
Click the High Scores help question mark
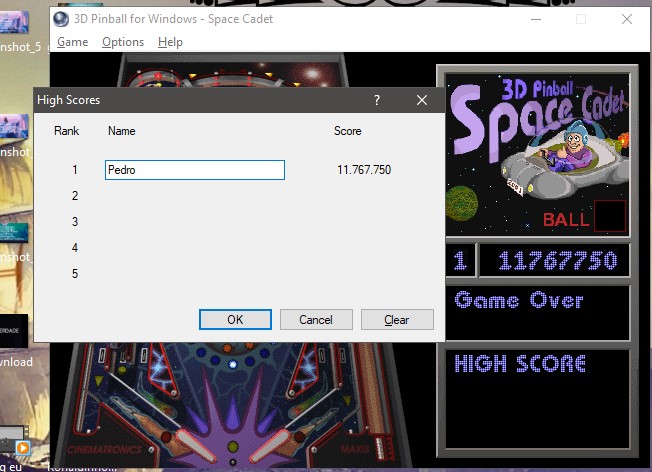click(x=377, y=100)
